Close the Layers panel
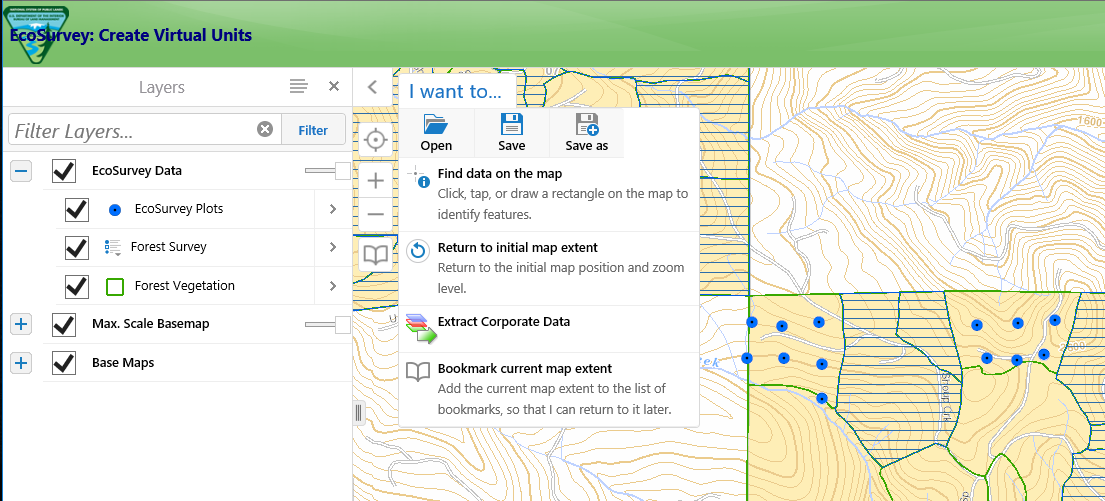The height and width of the screenshot is (501, 1105). (x=334, y=87)
